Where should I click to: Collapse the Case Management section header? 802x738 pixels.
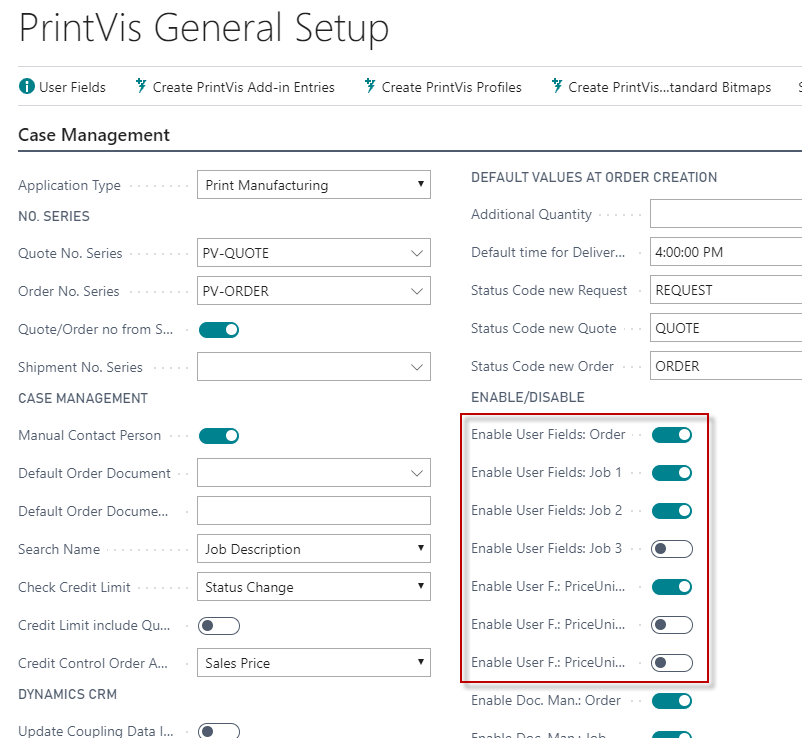click(94, 135)
